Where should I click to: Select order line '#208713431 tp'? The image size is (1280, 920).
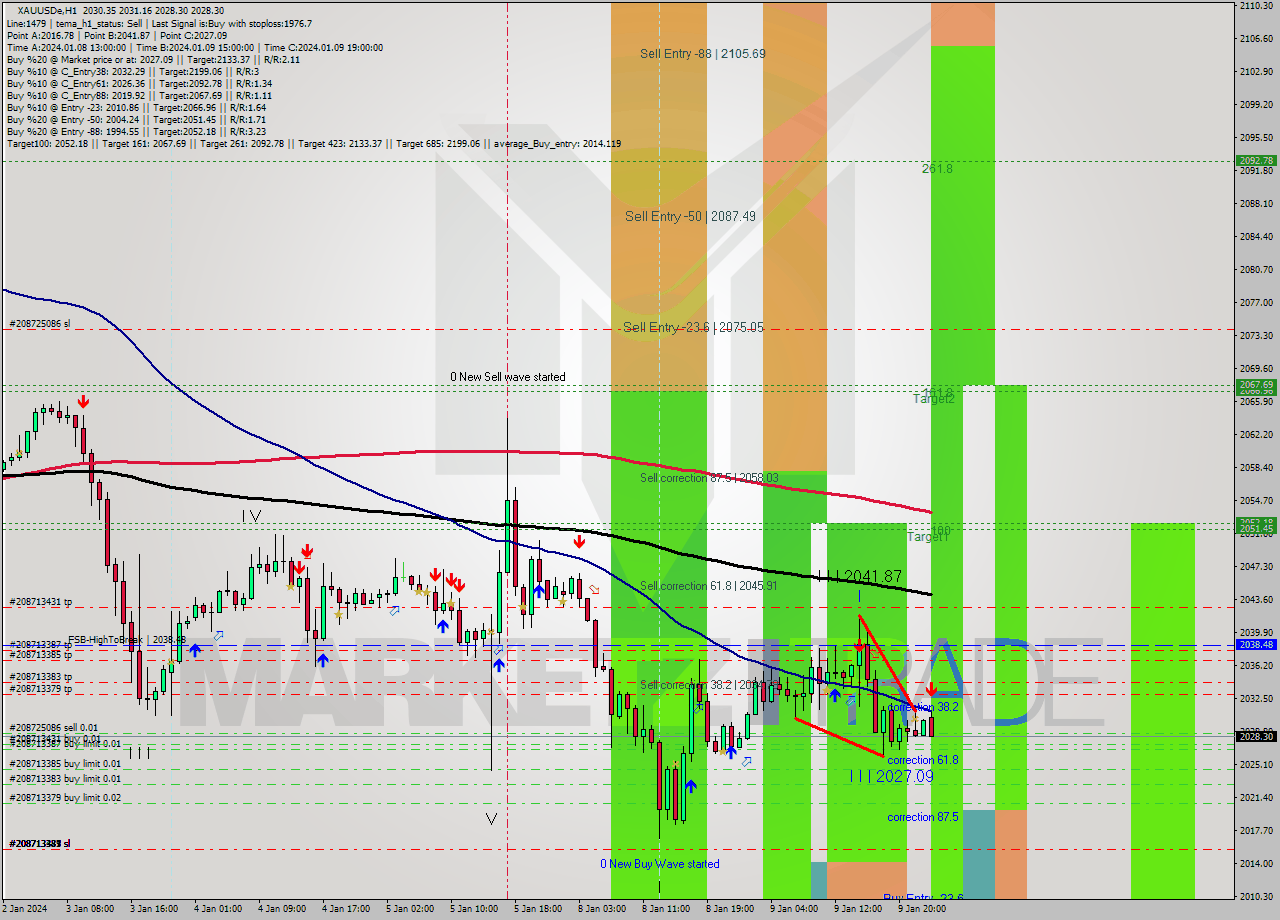click(41, 602)
